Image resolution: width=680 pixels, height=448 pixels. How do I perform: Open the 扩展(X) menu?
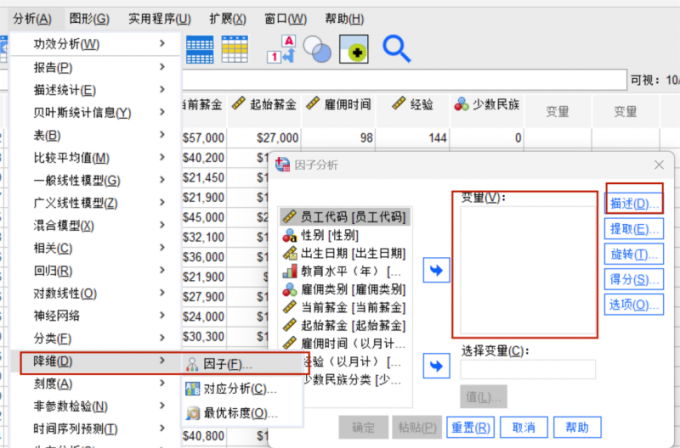(x=228, y=19)
